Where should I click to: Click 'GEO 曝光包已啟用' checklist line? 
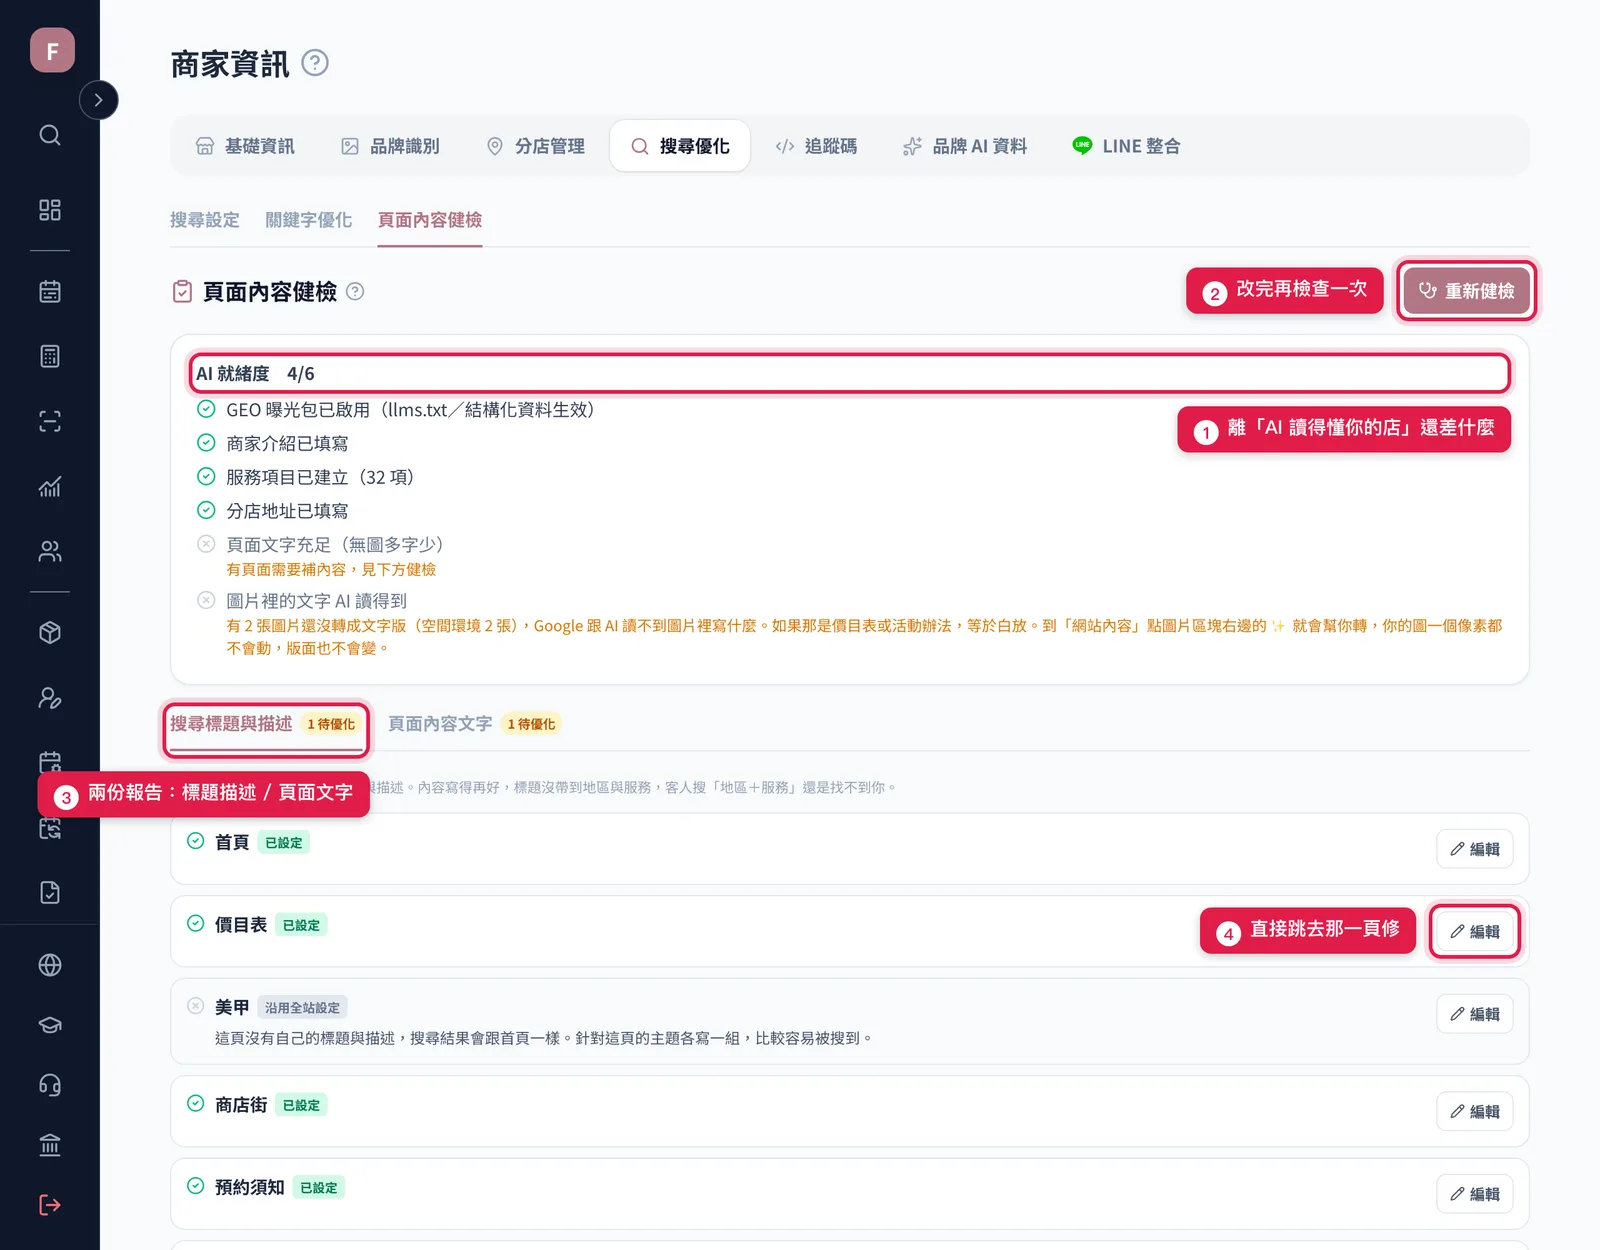pyautogui.click(x=410, y=410)
